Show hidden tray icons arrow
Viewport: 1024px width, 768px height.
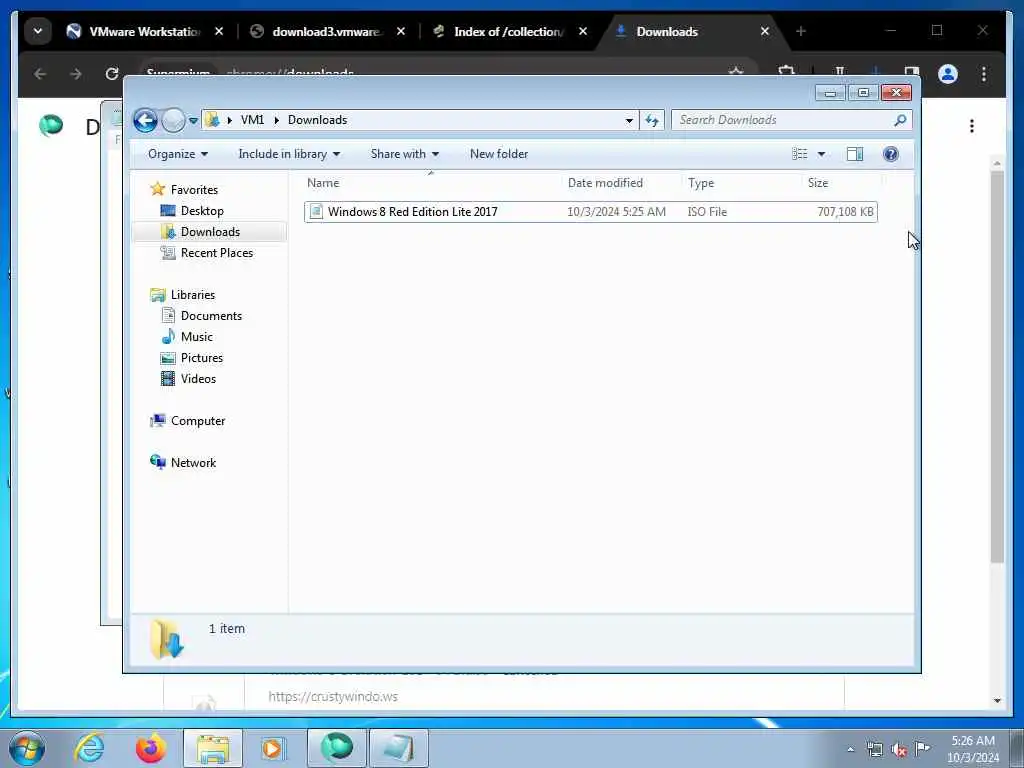point(850,750)
